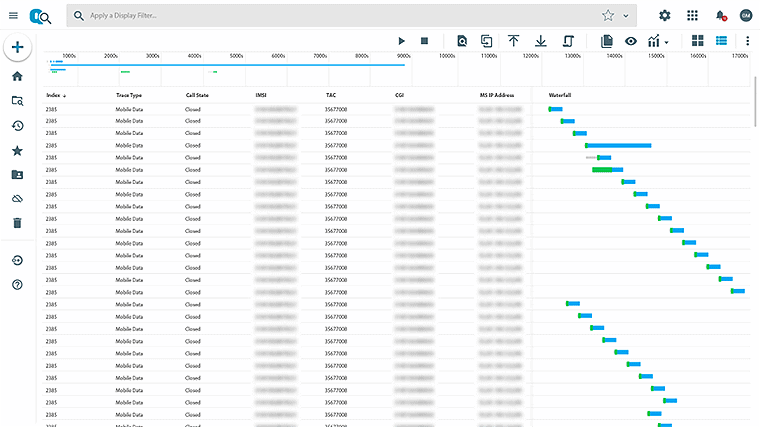Sort by the Index column header
Screen dimensions: 760x427
pos(56,95)
